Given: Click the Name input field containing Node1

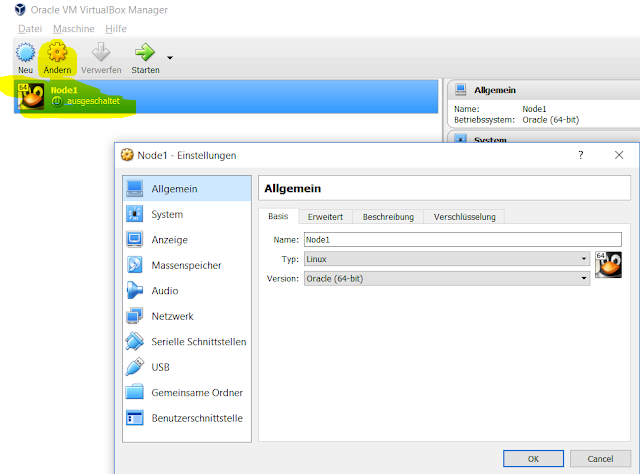Looking at the screenshot, I should [x=463, y=240].
